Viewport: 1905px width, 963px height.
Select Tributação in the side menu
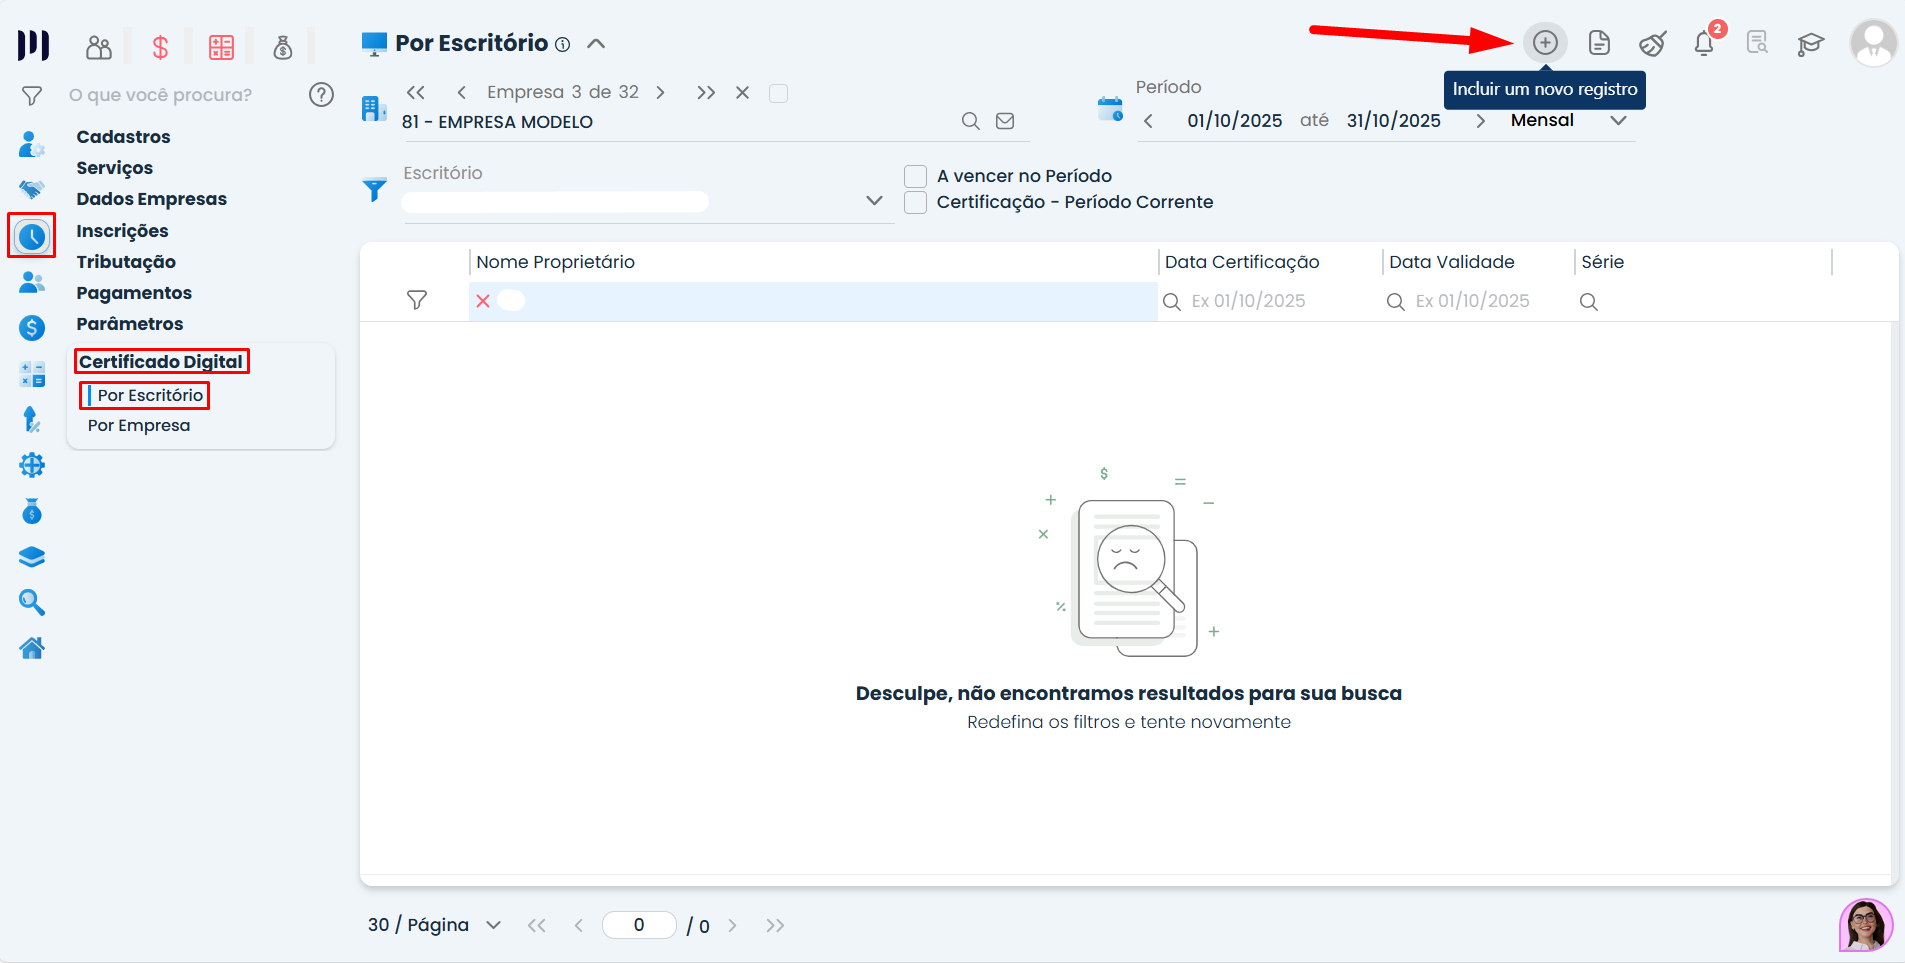[126, 262]
